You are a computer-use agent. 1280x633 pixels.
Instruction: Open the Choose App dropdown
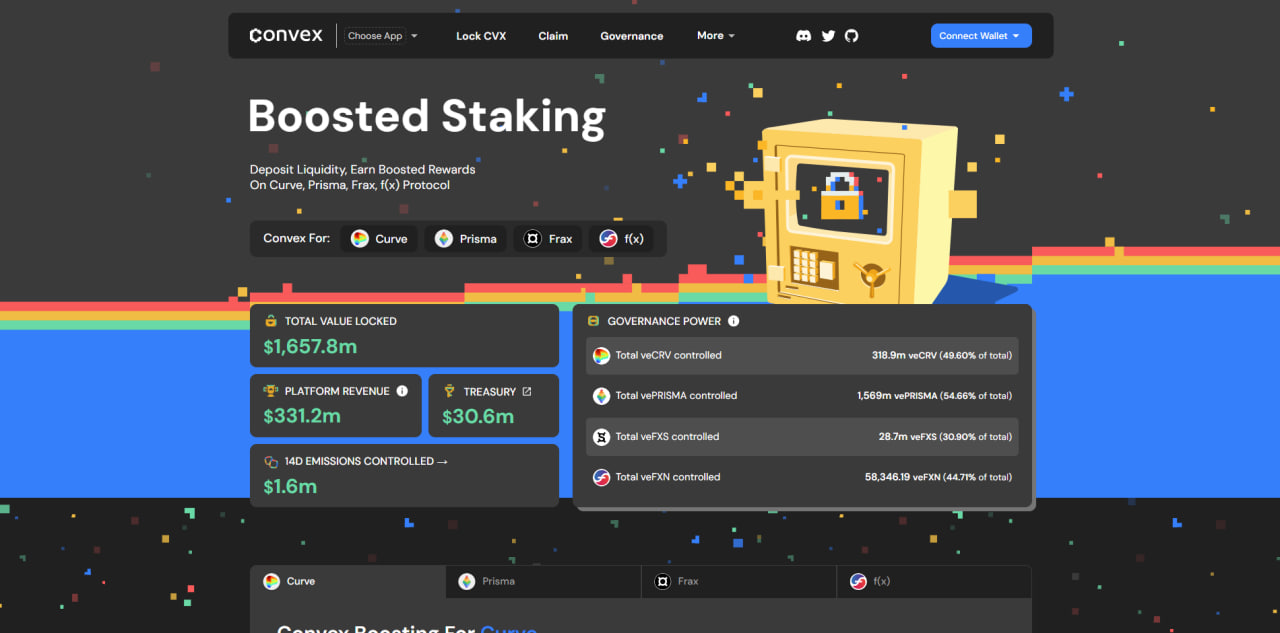[382, 36]
